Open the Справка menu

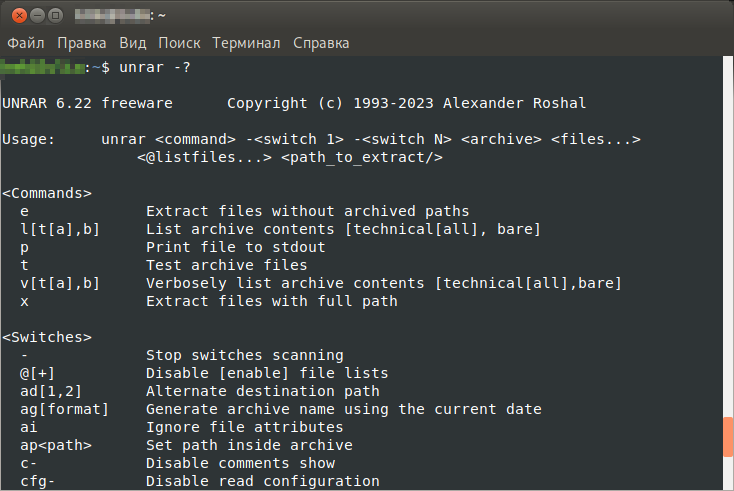coord(321,43)
